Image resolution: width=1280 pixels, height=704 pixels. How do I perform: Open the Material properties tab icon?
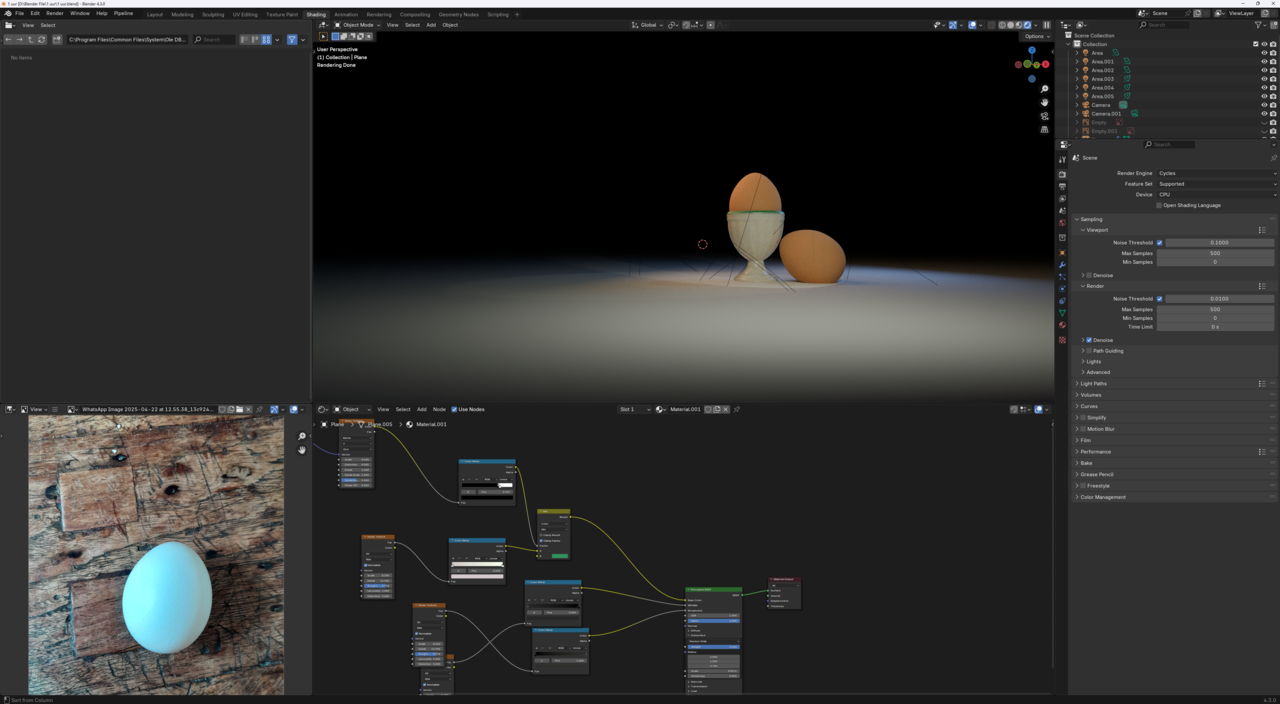click(x=1062, y=326)
